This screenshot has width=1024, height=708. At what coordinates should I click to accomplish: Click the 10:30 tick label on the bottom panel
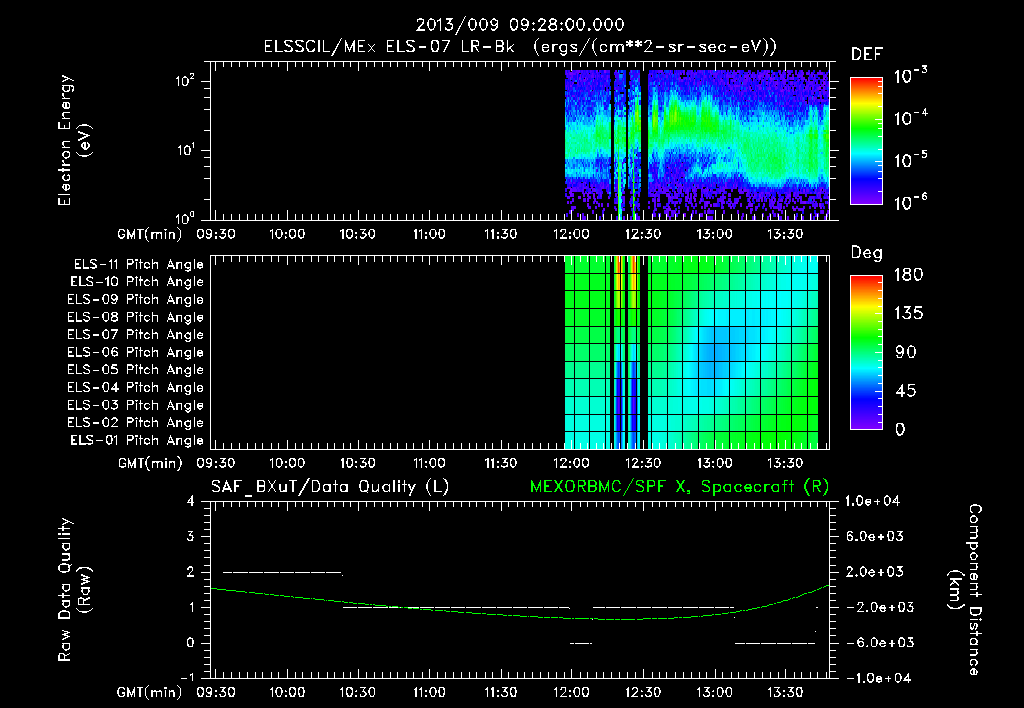tap(358, 693)
